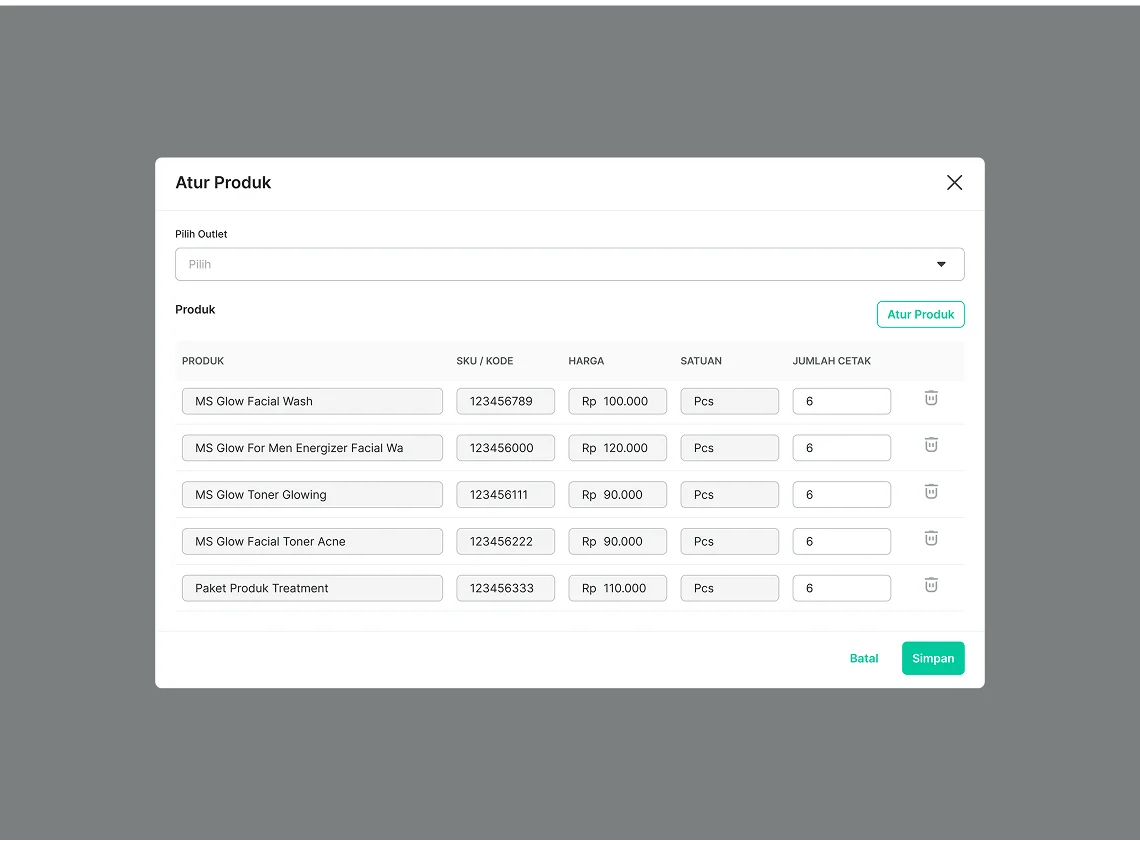Screen dimensions: 1140x841
Task: Click the MS Glow Facial Toner Acne name field
Action: click(x=312, y=541)
